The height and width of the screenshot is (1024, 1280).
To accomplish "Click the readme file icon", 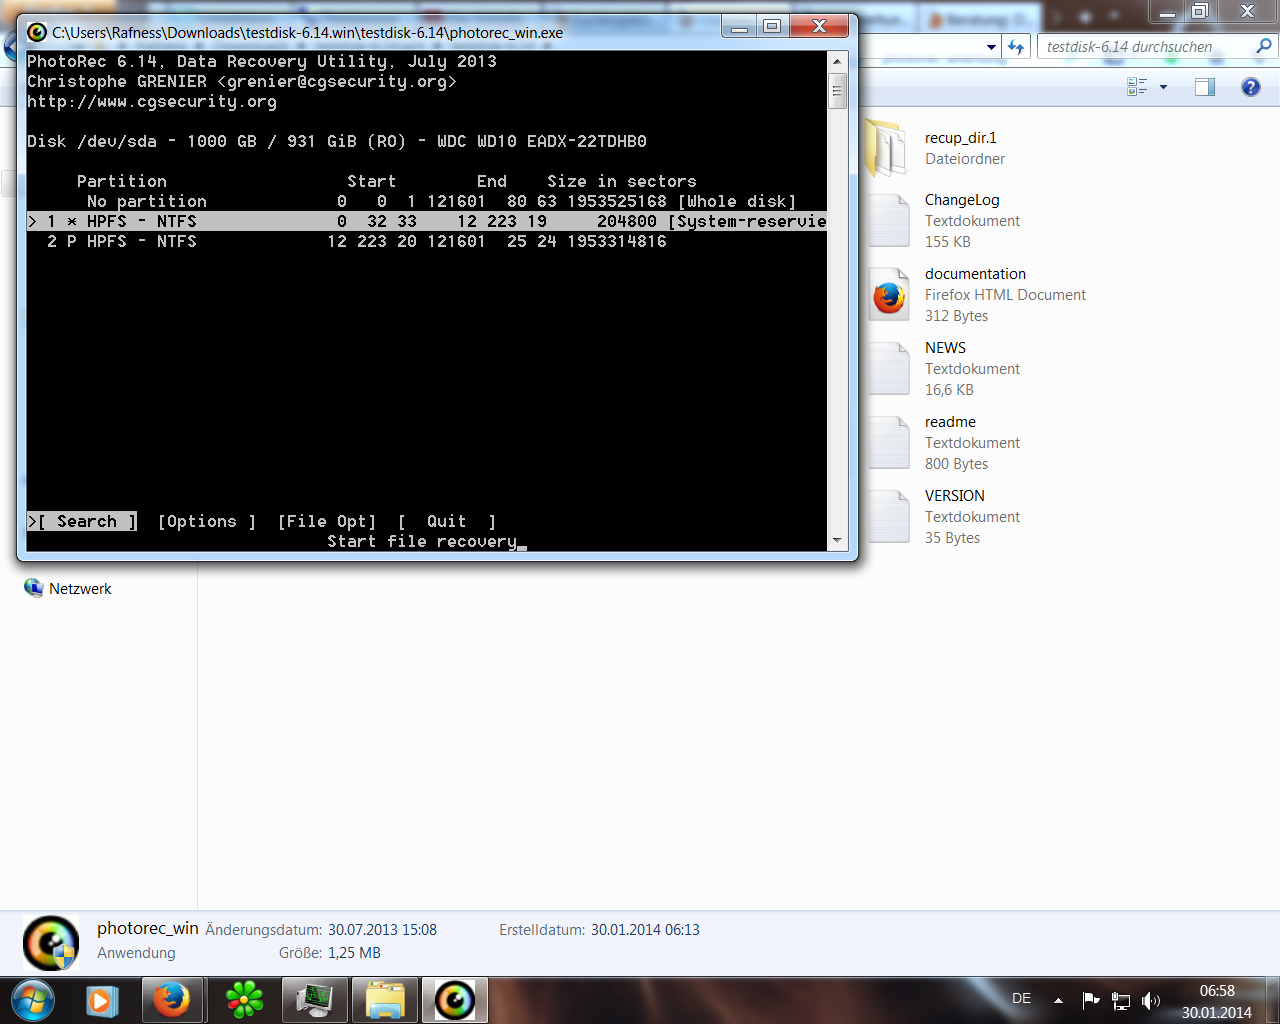I will (x=887, y=443).
